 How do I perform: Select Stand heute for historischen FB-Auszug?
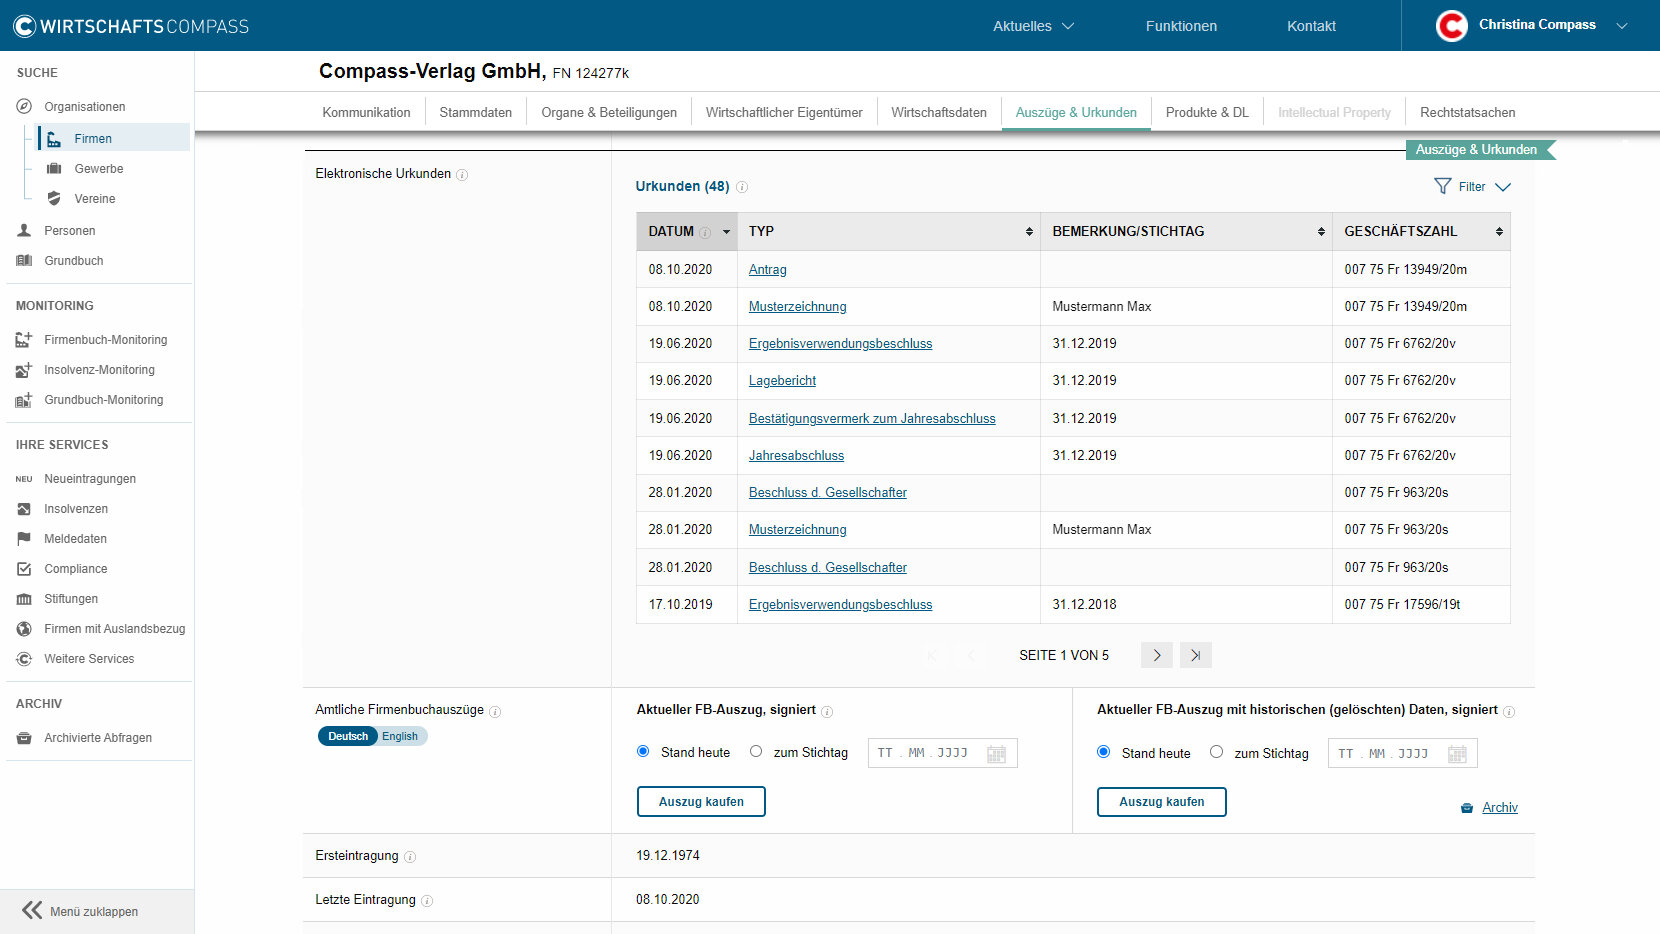click(1104, 751)
